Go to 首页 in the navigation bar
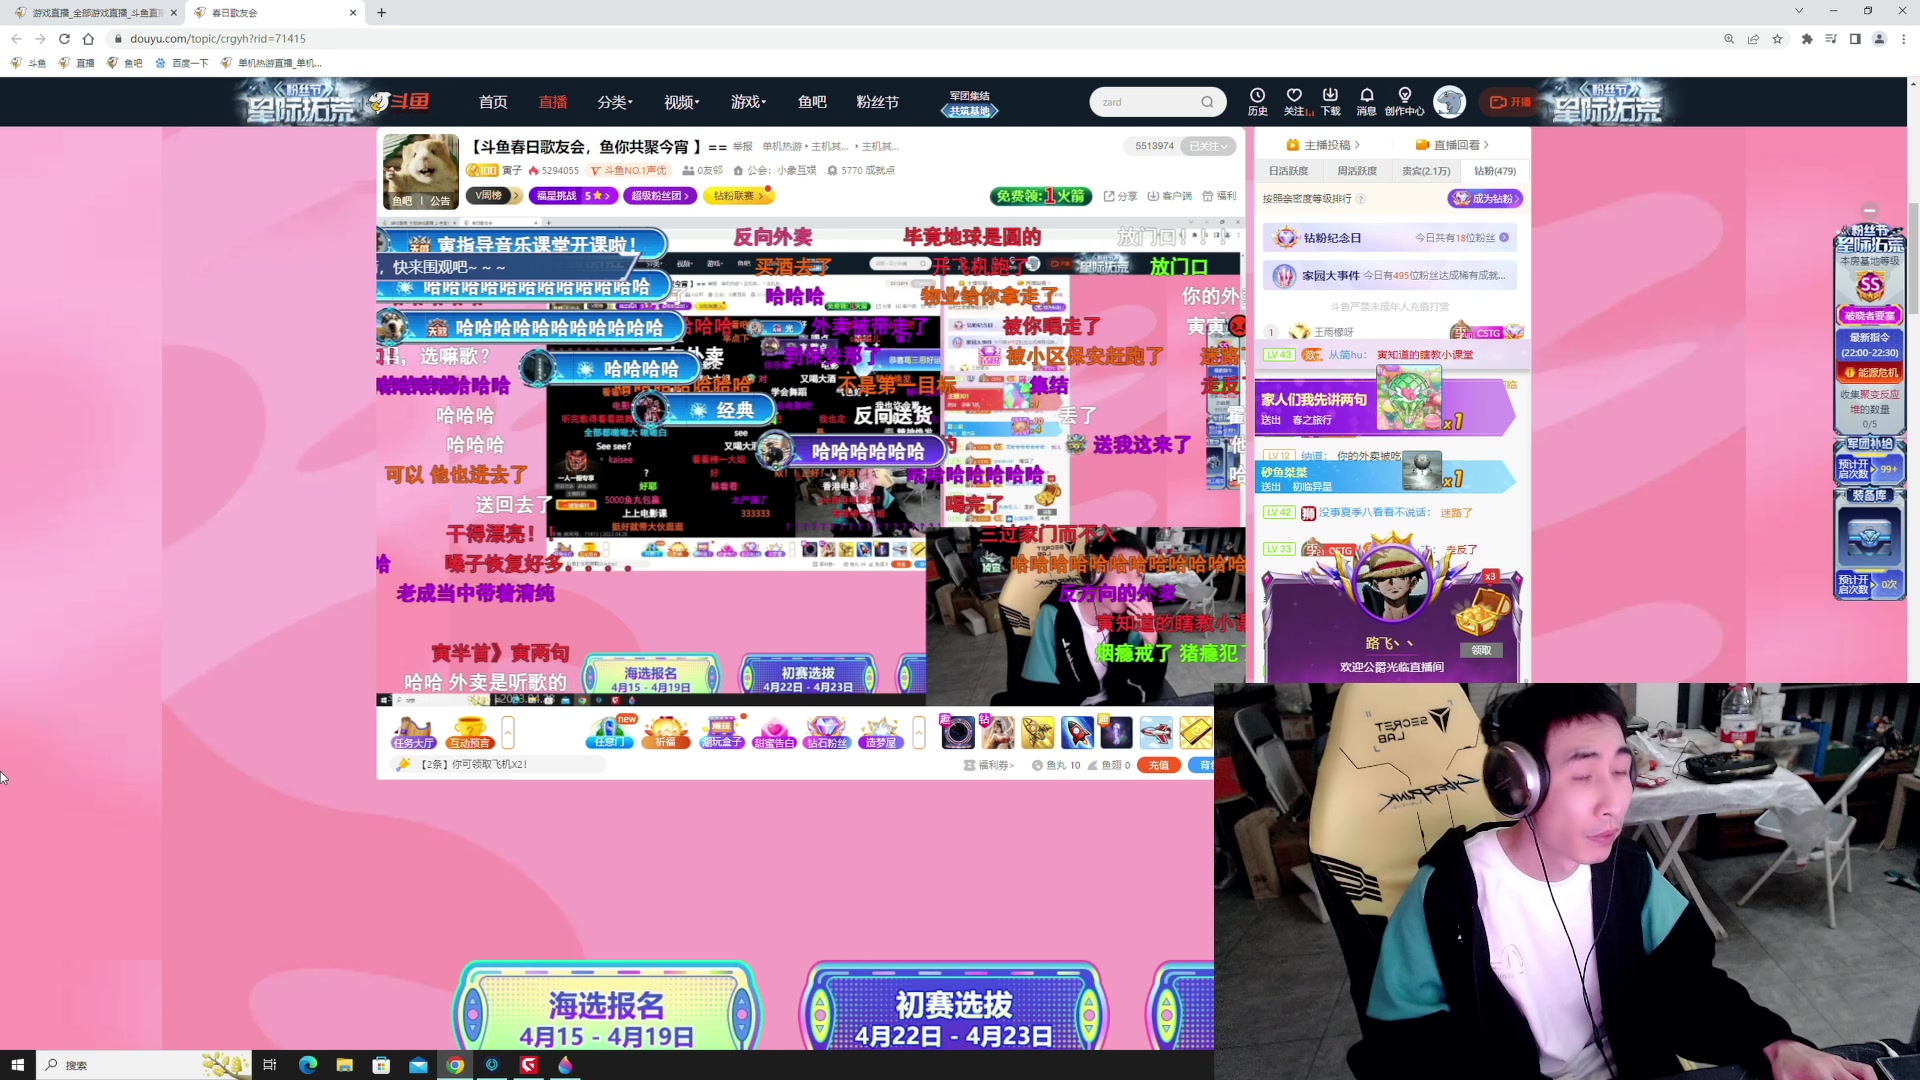Screen dimensions: 1920x1080 click(x=493, y=102)
